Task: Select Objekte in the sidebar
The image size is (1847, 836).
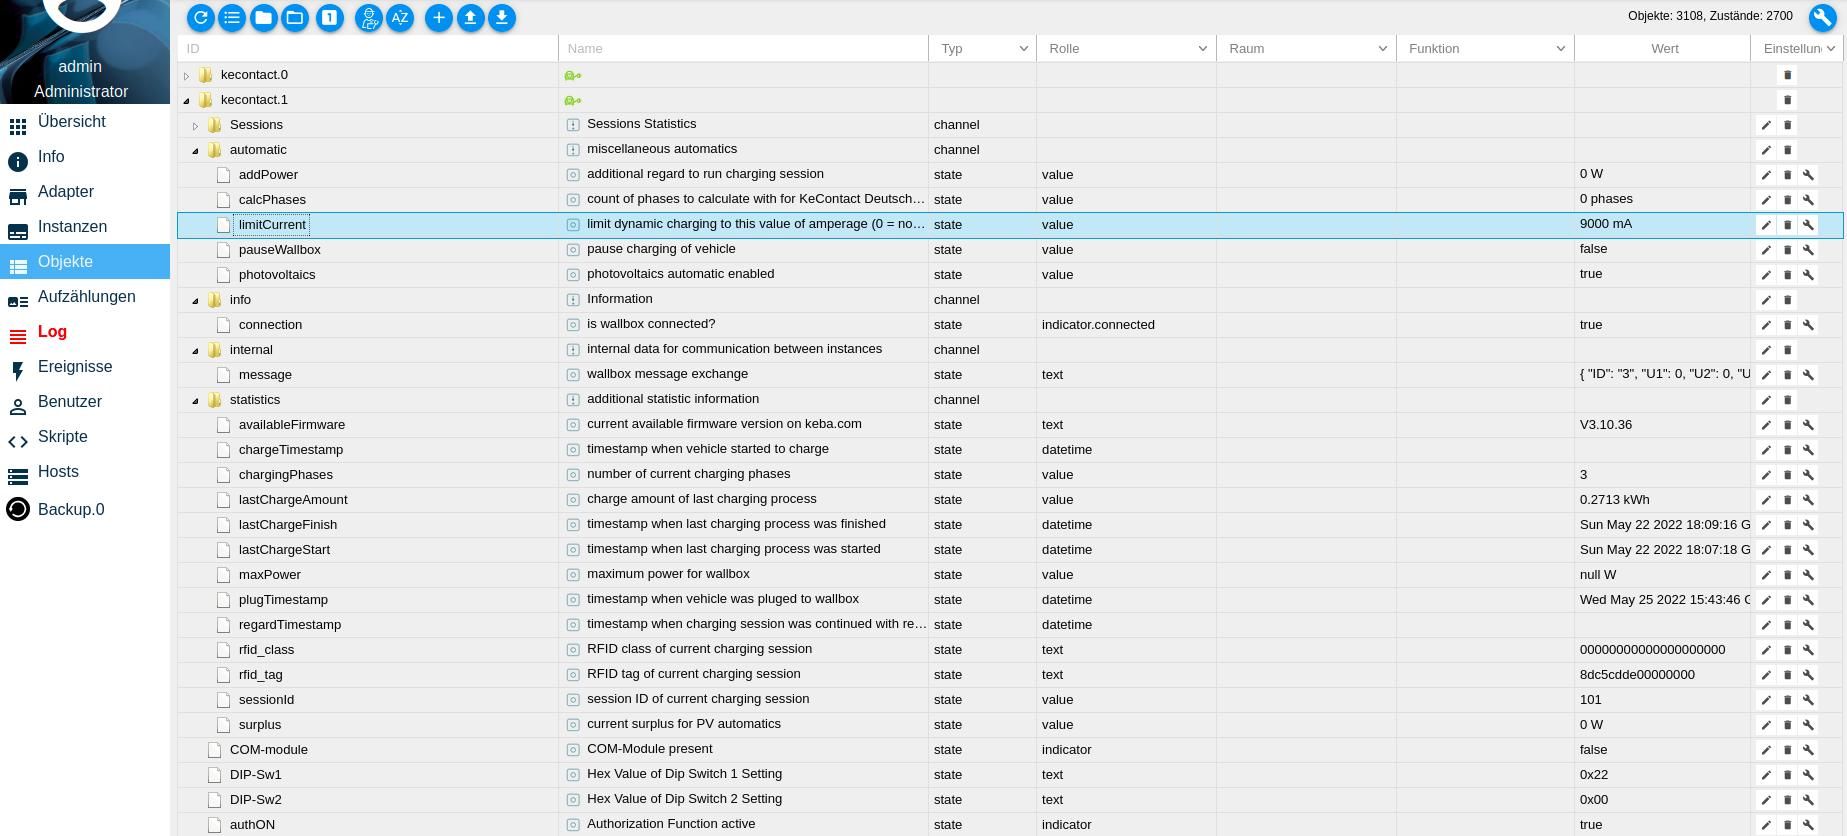Action: (85, 262)
